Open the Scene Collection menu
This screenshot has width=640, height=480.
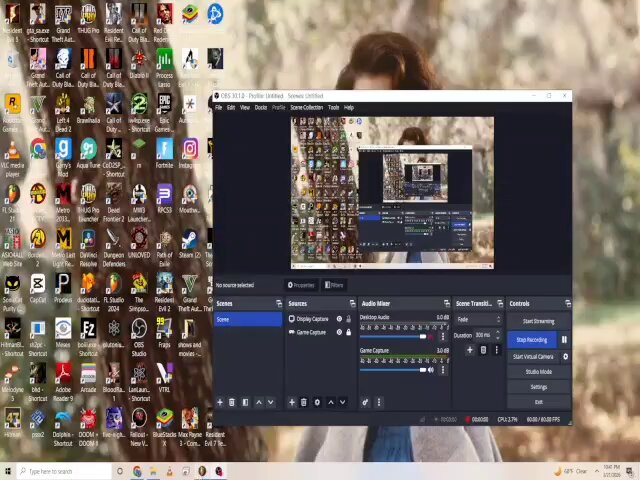(x=307, y=107)
